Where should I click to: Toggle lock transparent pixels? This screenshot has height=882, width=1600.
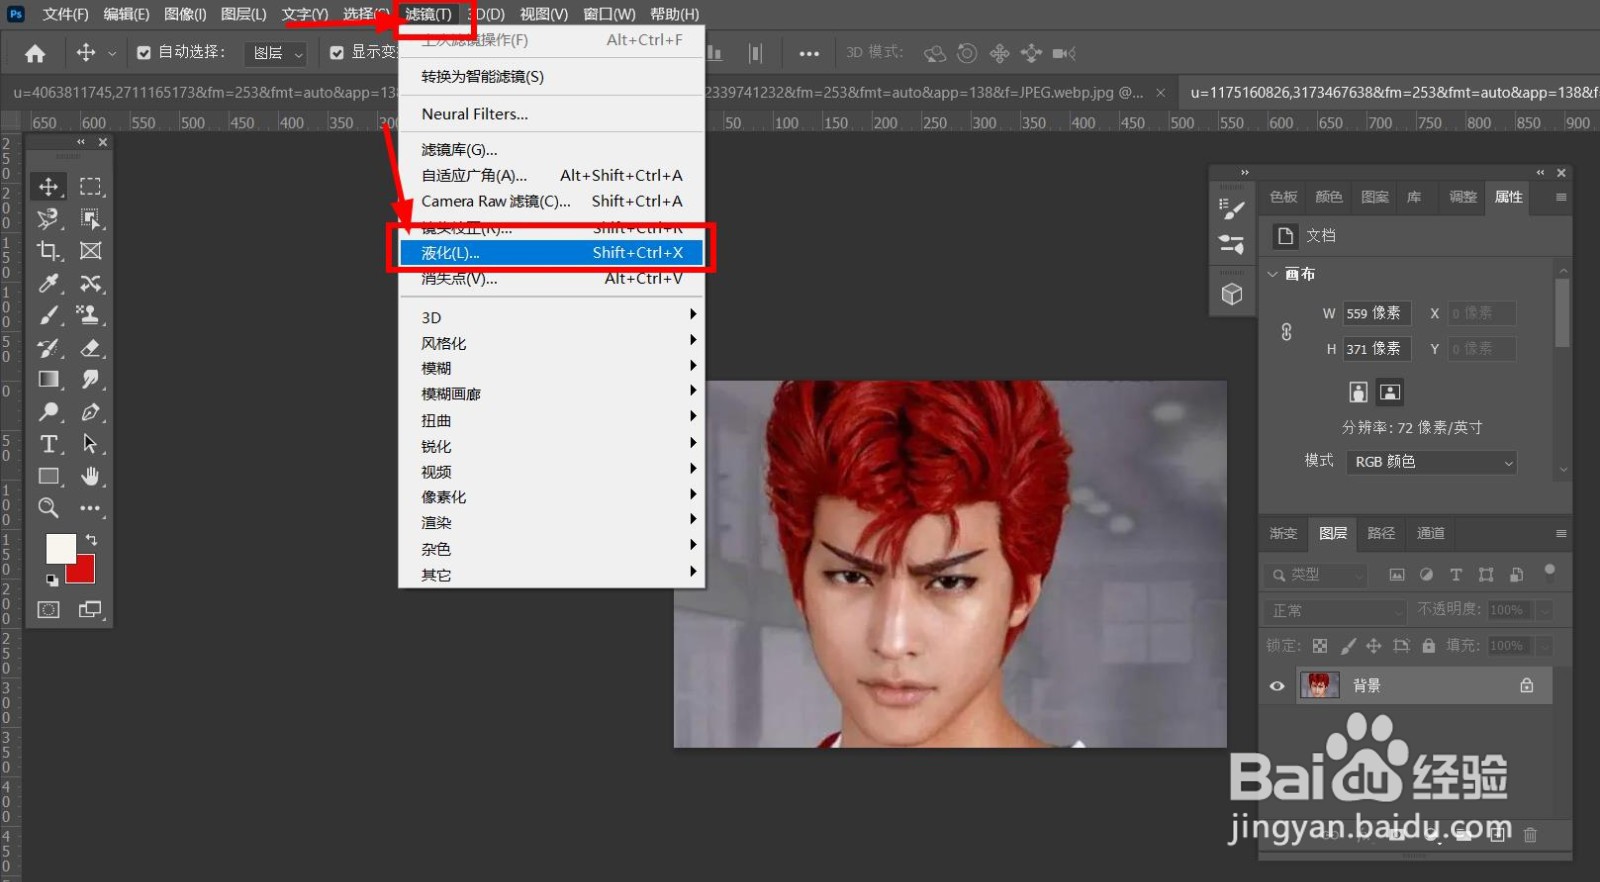point(1320,646)
